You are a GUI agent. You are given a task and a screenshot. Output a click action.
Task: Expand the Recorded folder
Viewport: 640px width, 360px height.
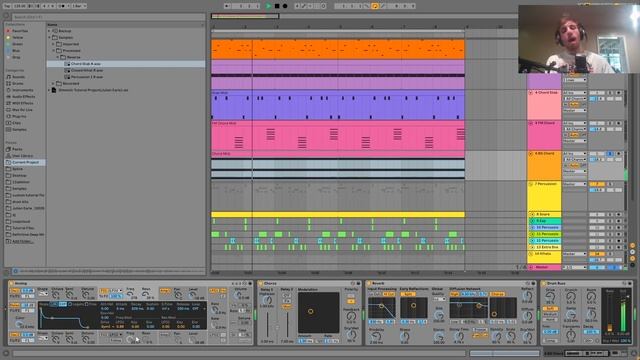(54, 83)
